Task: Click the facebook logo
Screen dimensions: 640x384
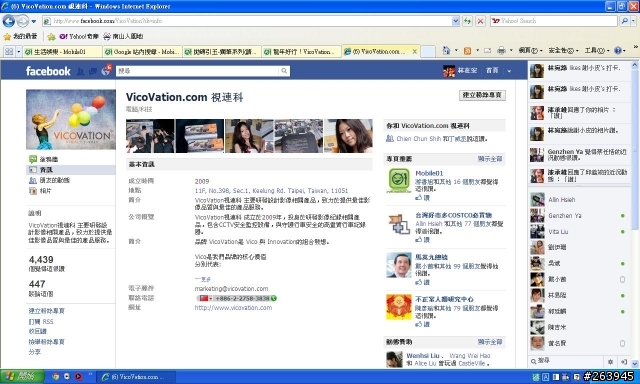Action: pos(48,71)
